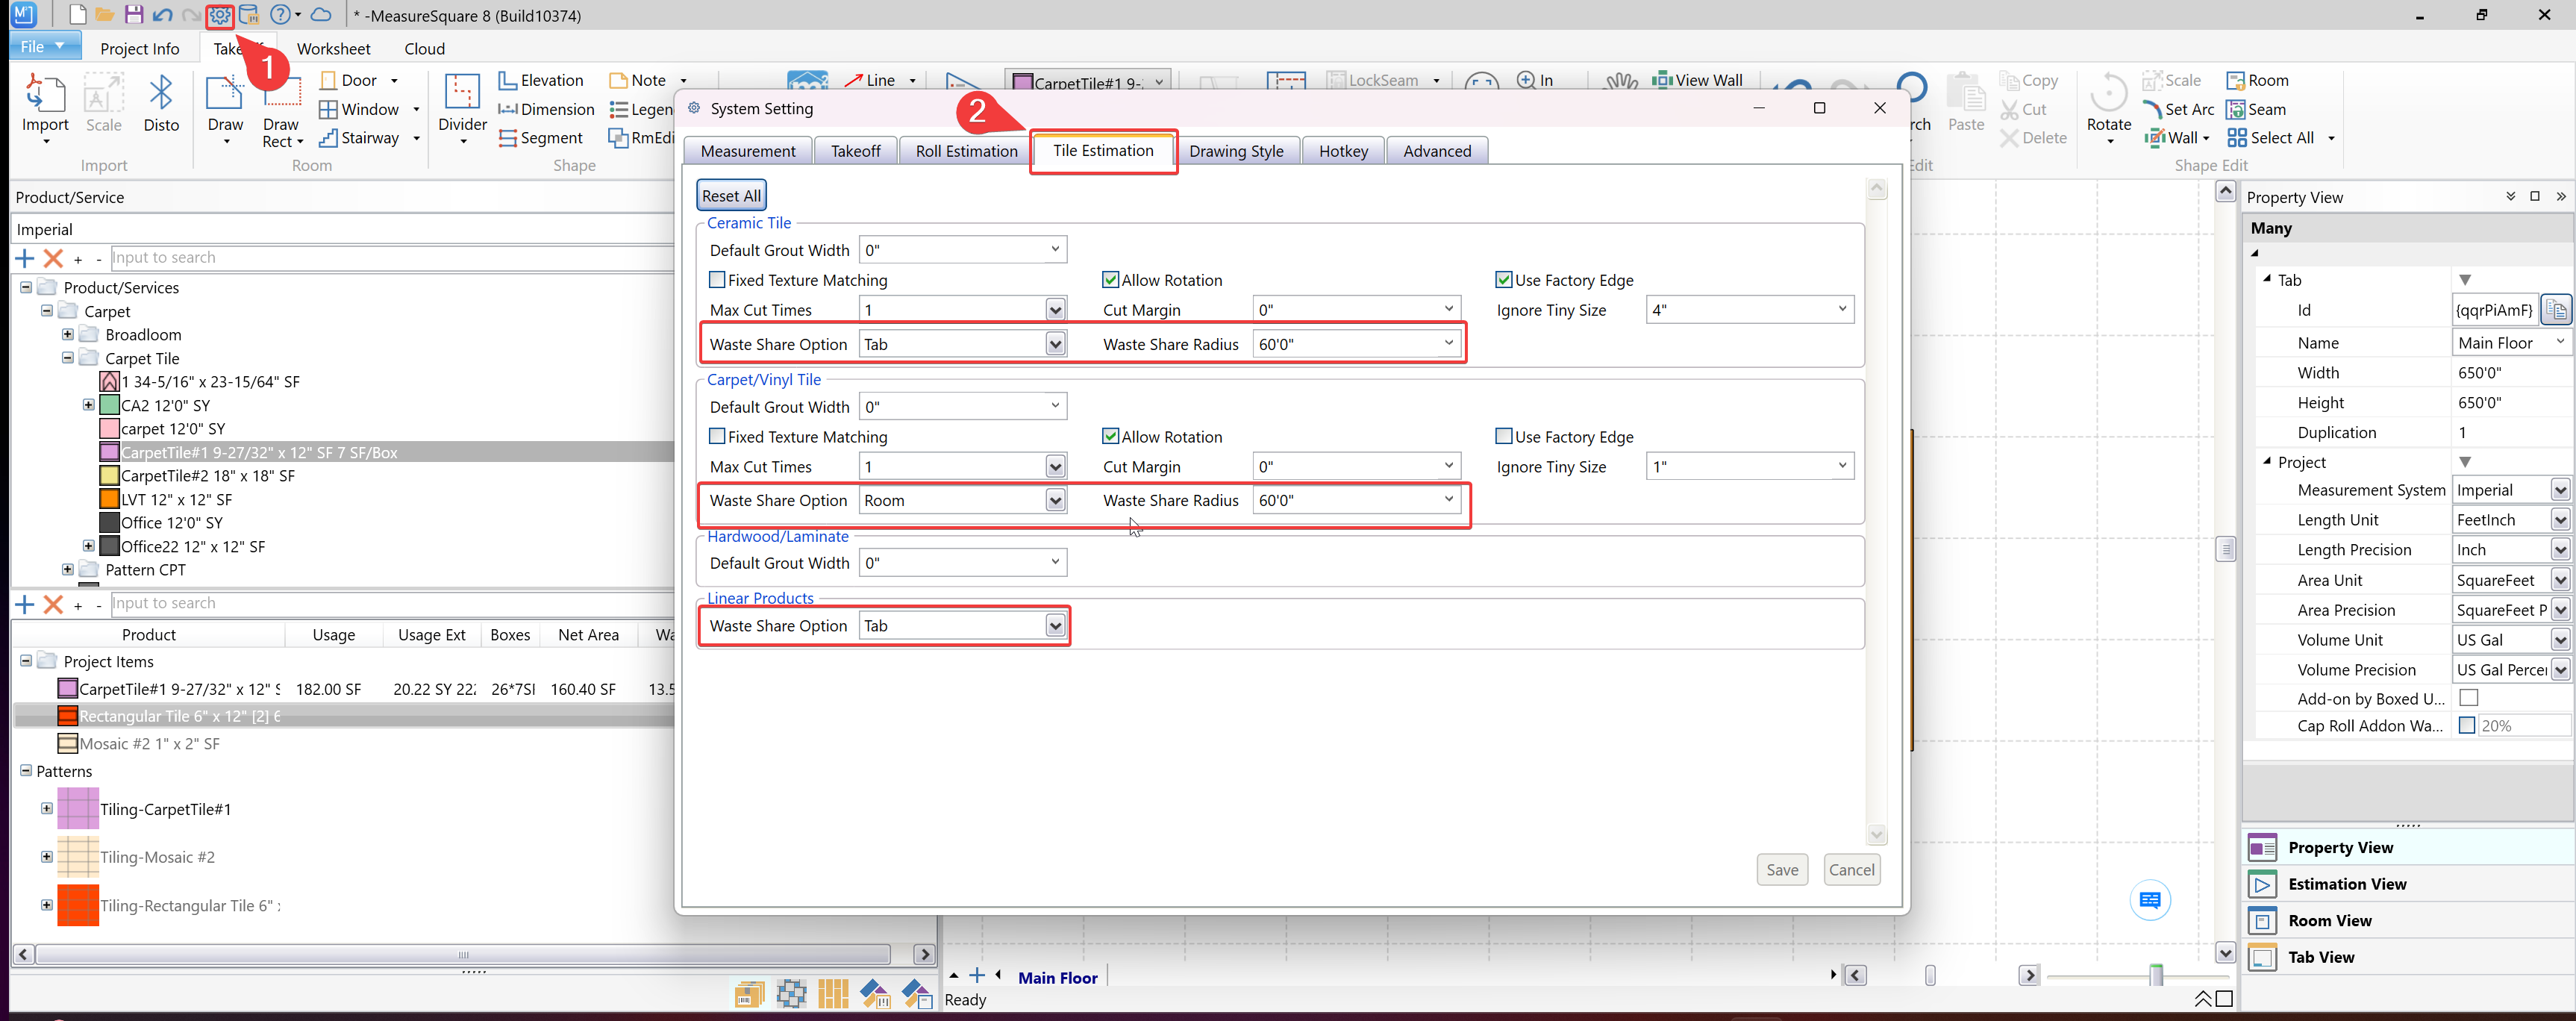Screen dimensions: 2576x1021
Task: Select the Disto Bluetooth tool
Action: tap(161, 94)
